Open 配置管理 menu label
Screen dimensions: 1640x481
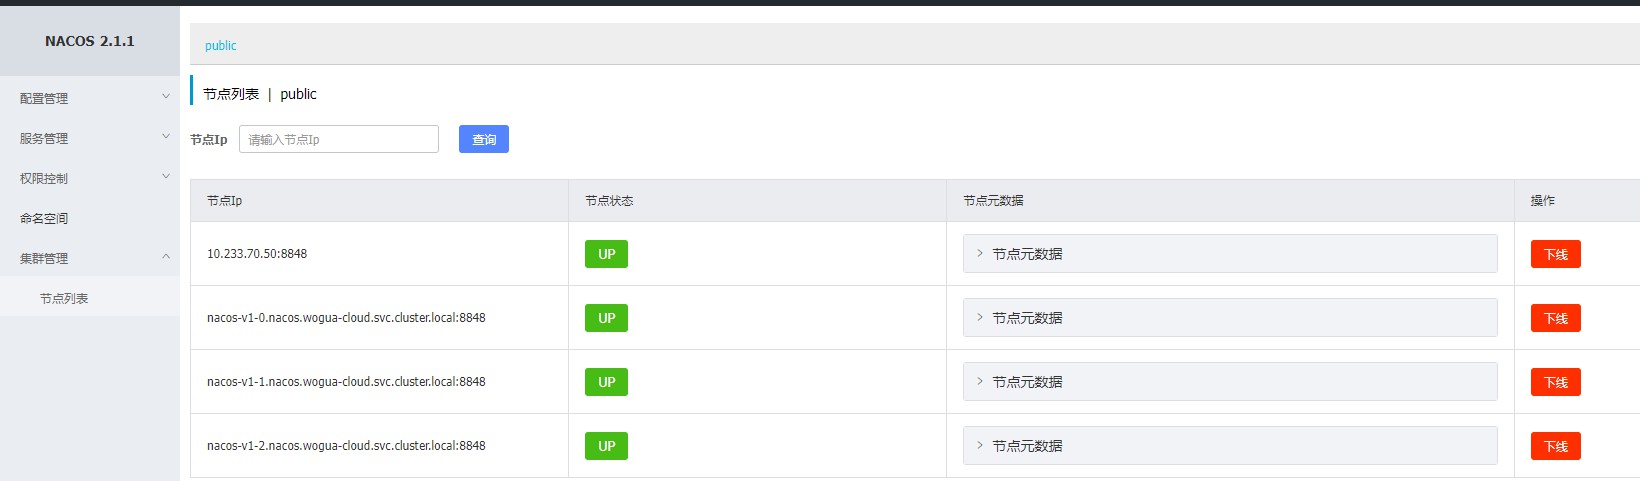click(44, 98)
